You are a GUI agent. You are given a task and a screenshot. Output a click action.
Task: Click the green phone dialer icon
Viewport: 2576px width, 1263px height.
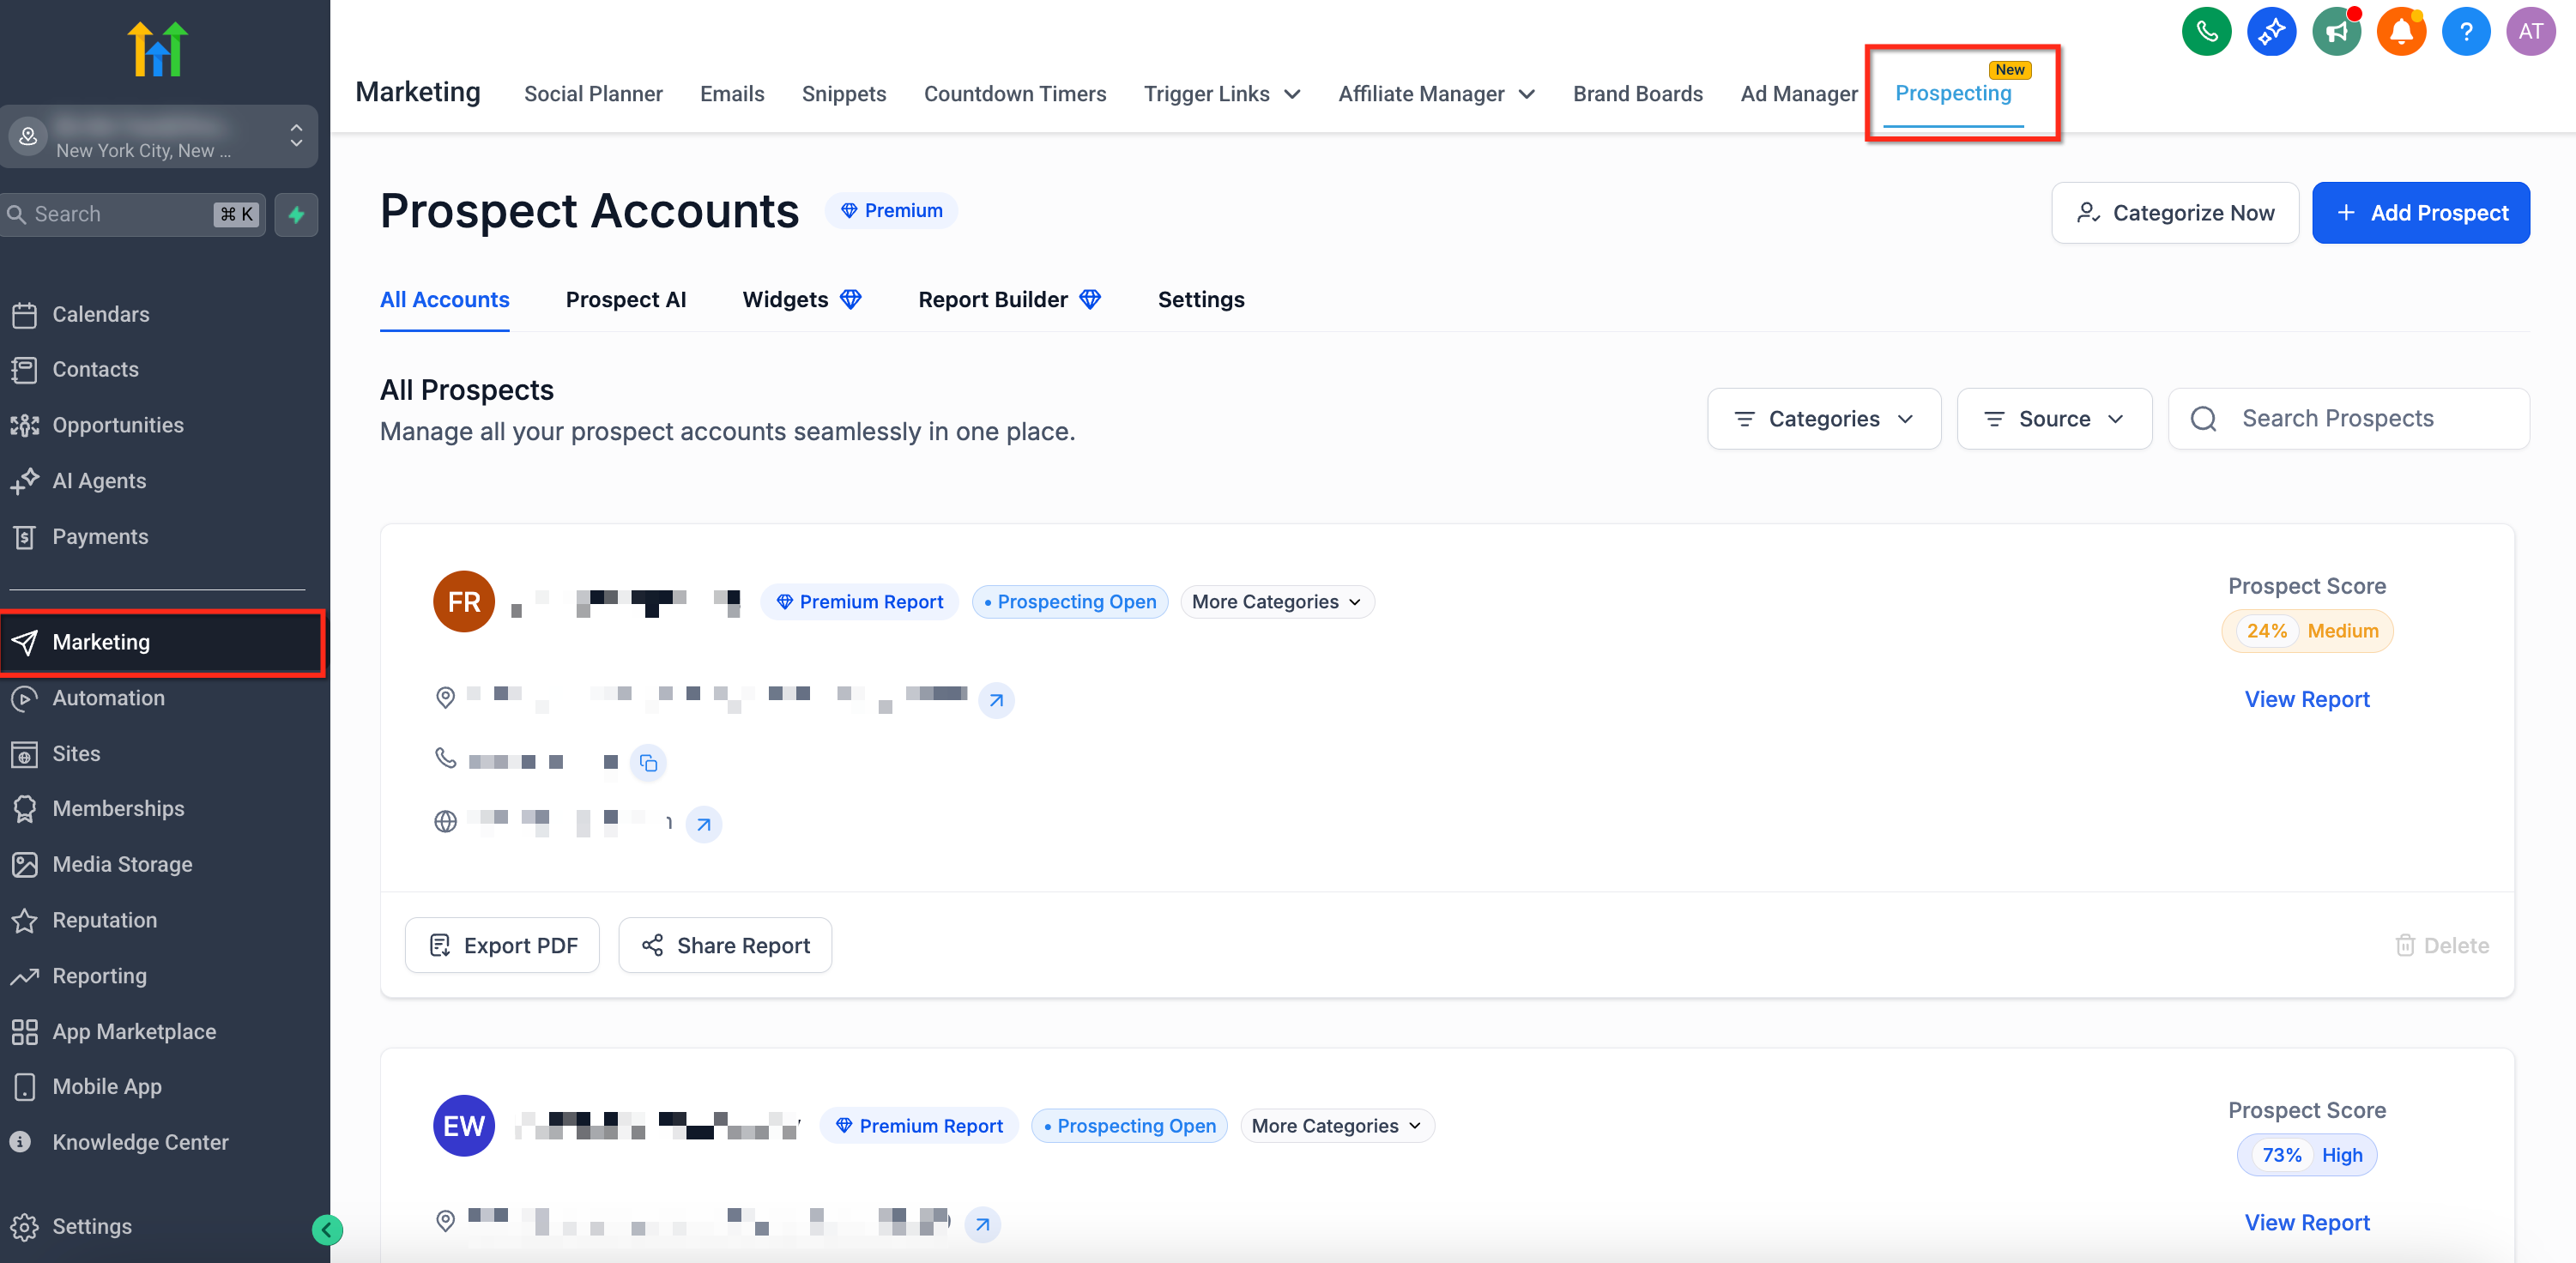pyautogui.click(x=2205, y=32)
